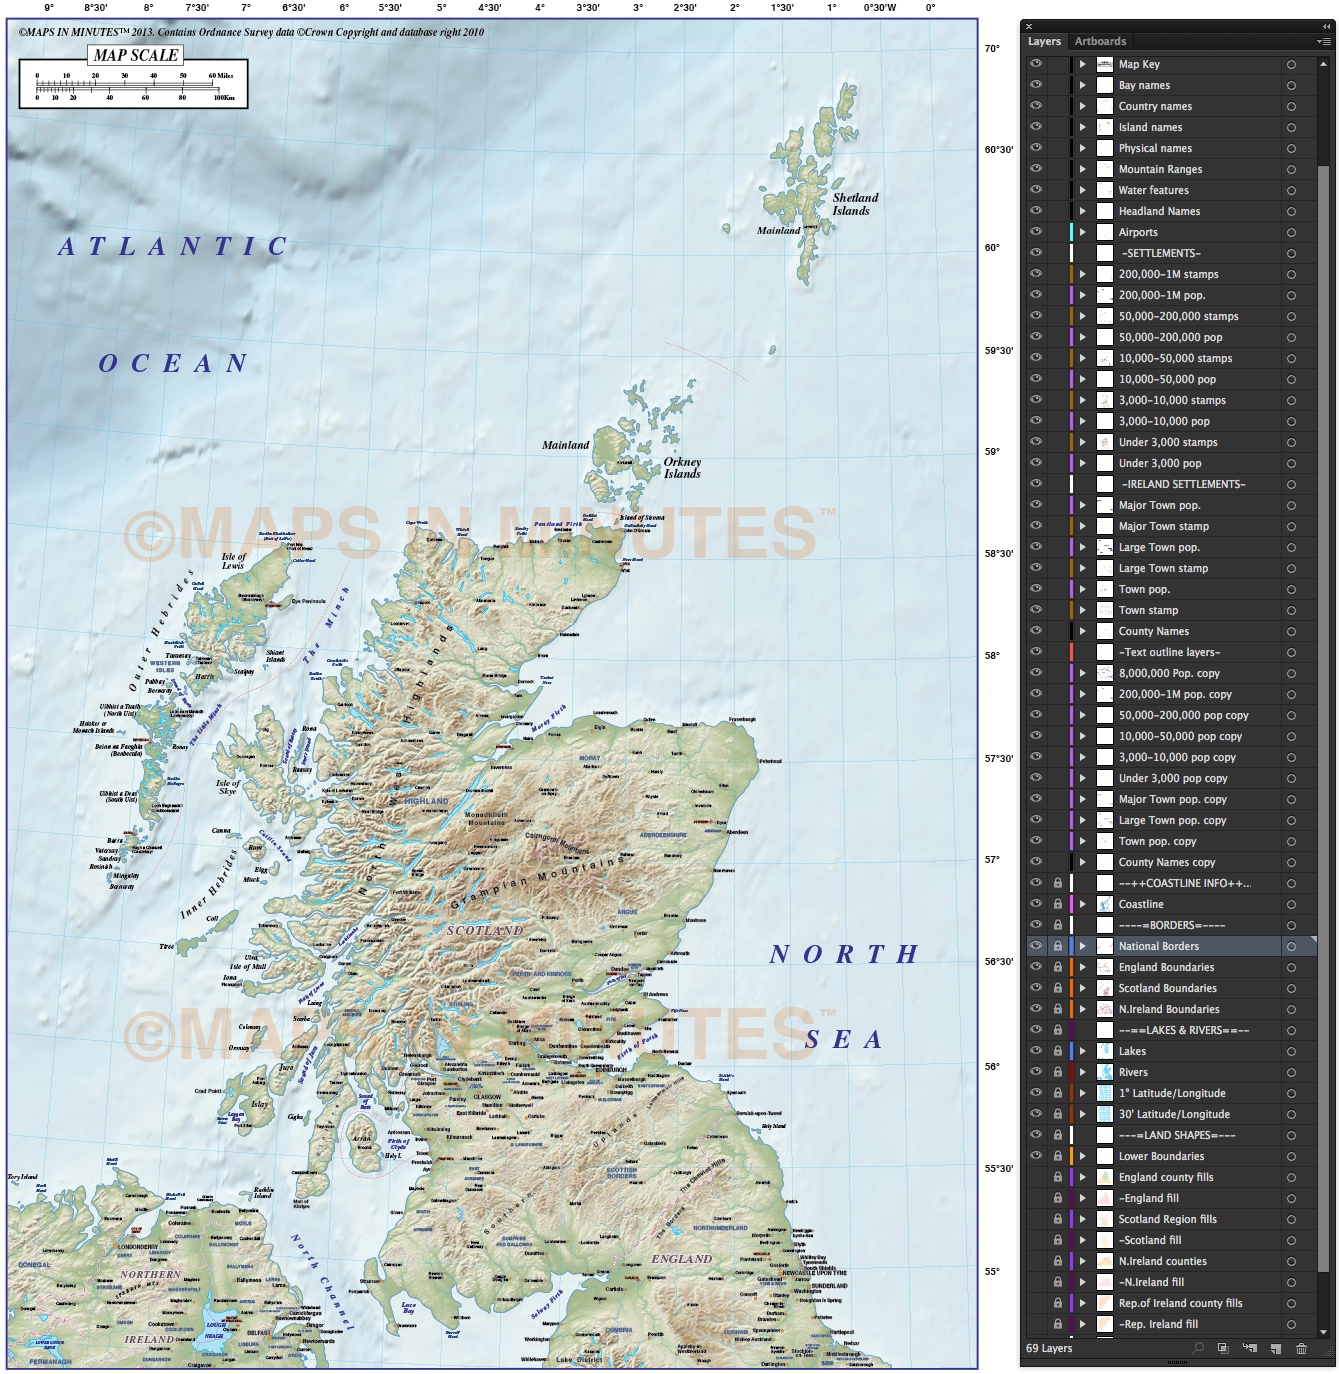Delete the selected layer using the trash icon
Screen dimensions: 1339x1374
(1302, 1349)
